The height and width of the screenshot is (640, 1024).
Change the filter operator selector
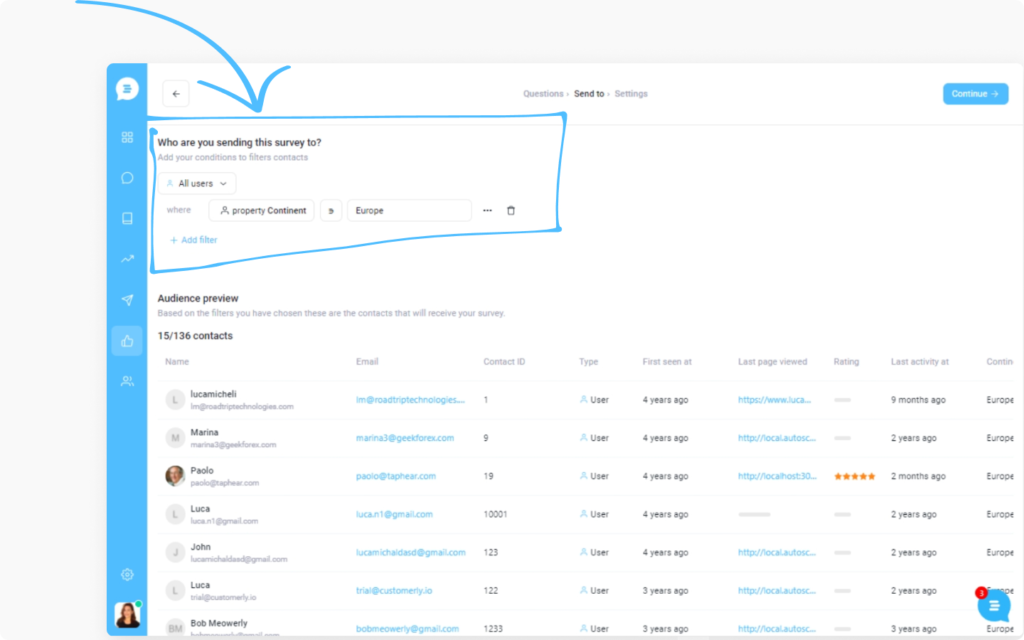[331, 210]
